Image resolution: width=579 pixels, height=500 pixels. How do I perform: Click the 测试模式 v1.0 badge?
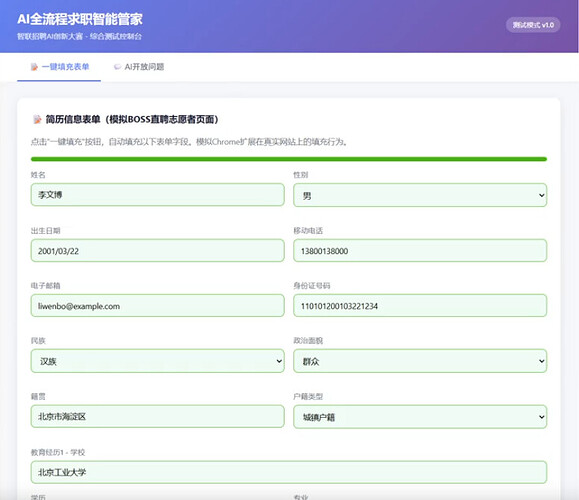[533, 25]
